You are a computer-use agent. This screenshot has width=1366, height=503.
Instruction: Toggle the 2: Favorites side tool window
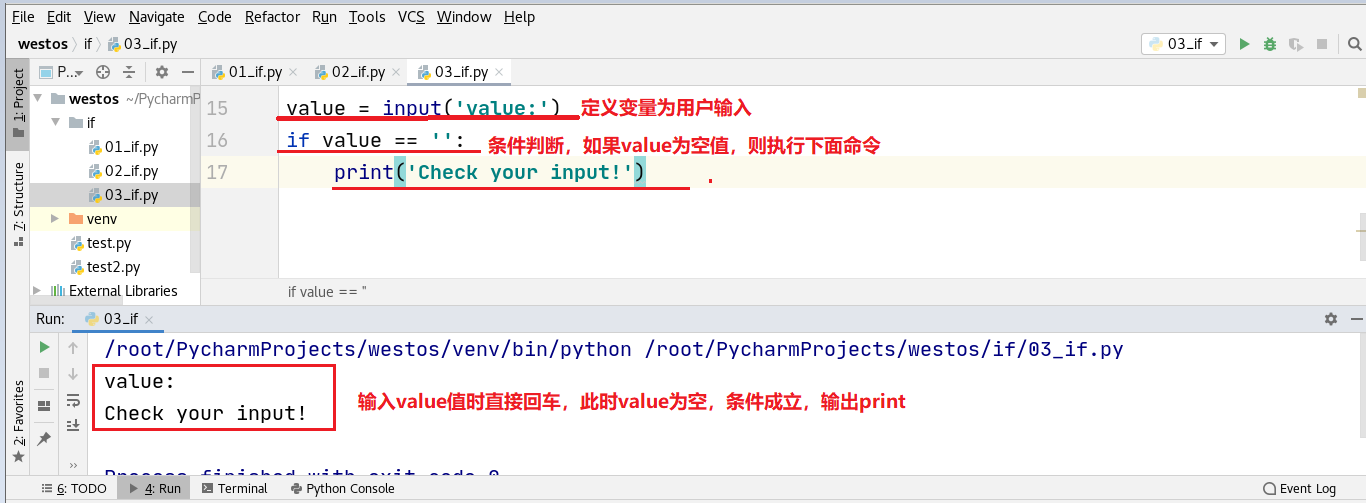tap(17, 422)
